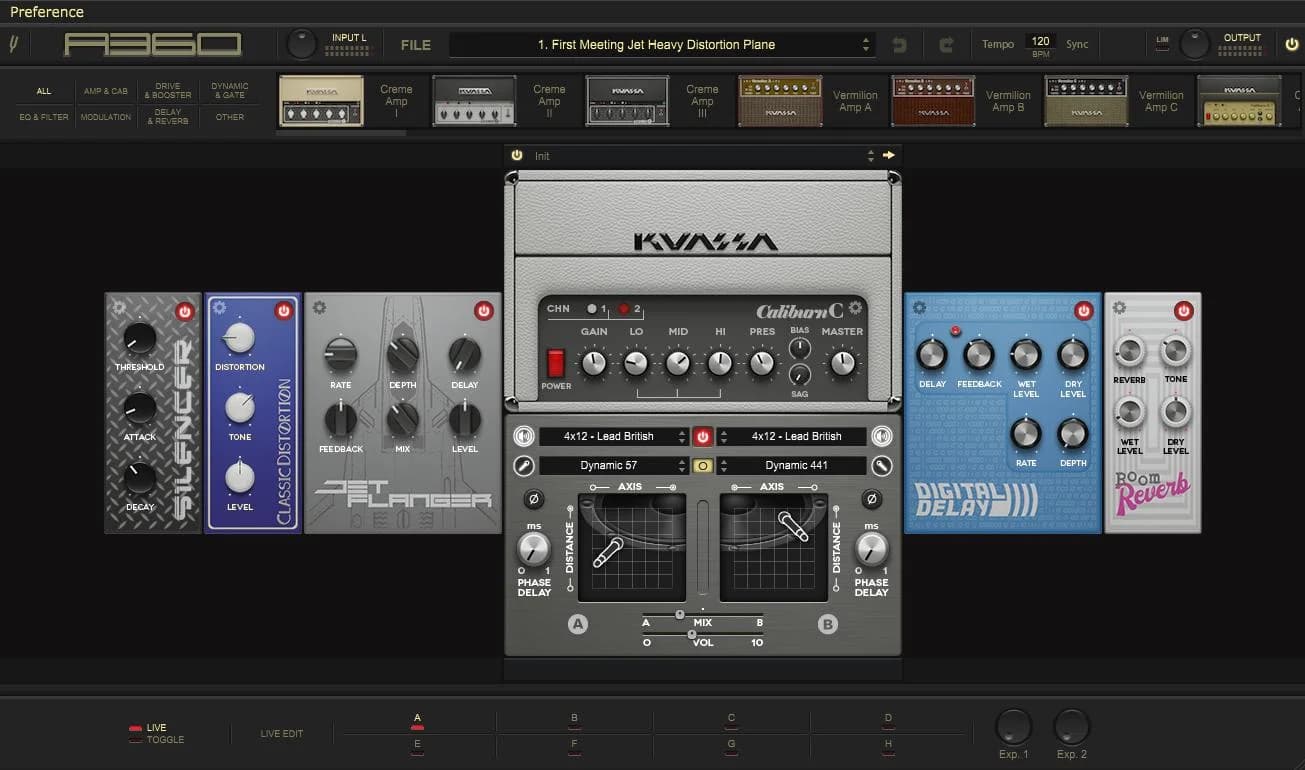Click the speaker icon left of cabinet A
The width and height of the screenshot is (1305, 770).
(522, 435)
